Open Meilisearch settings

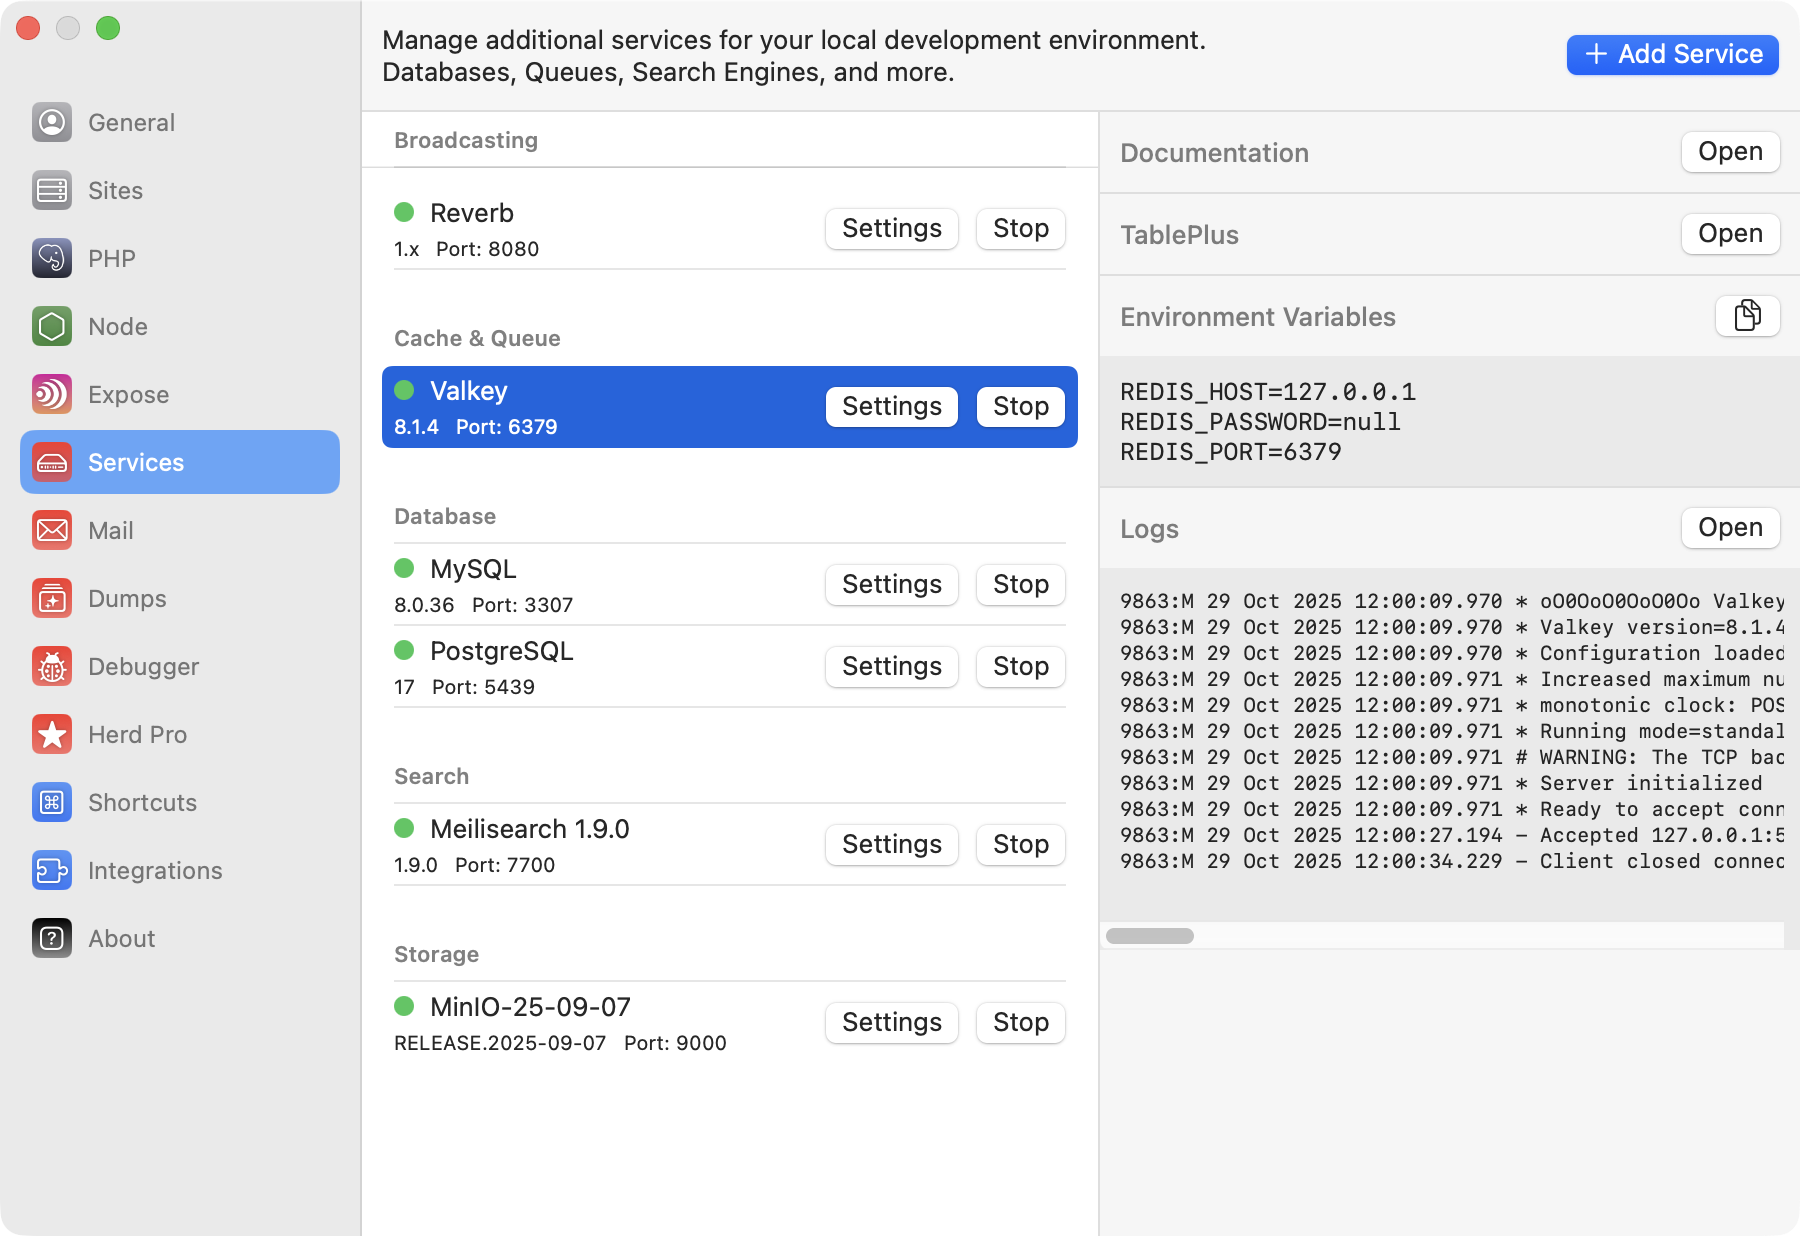point(892,844)
